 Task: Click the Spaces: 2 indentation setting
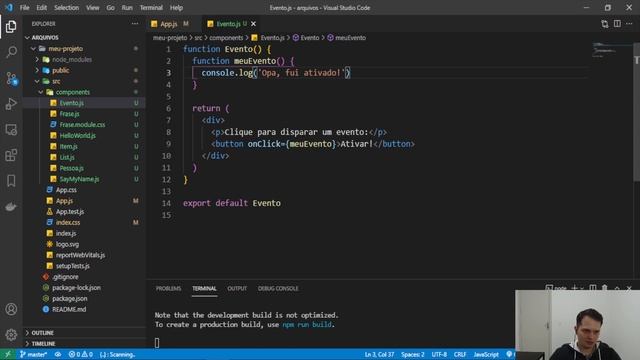pos(413,354)
